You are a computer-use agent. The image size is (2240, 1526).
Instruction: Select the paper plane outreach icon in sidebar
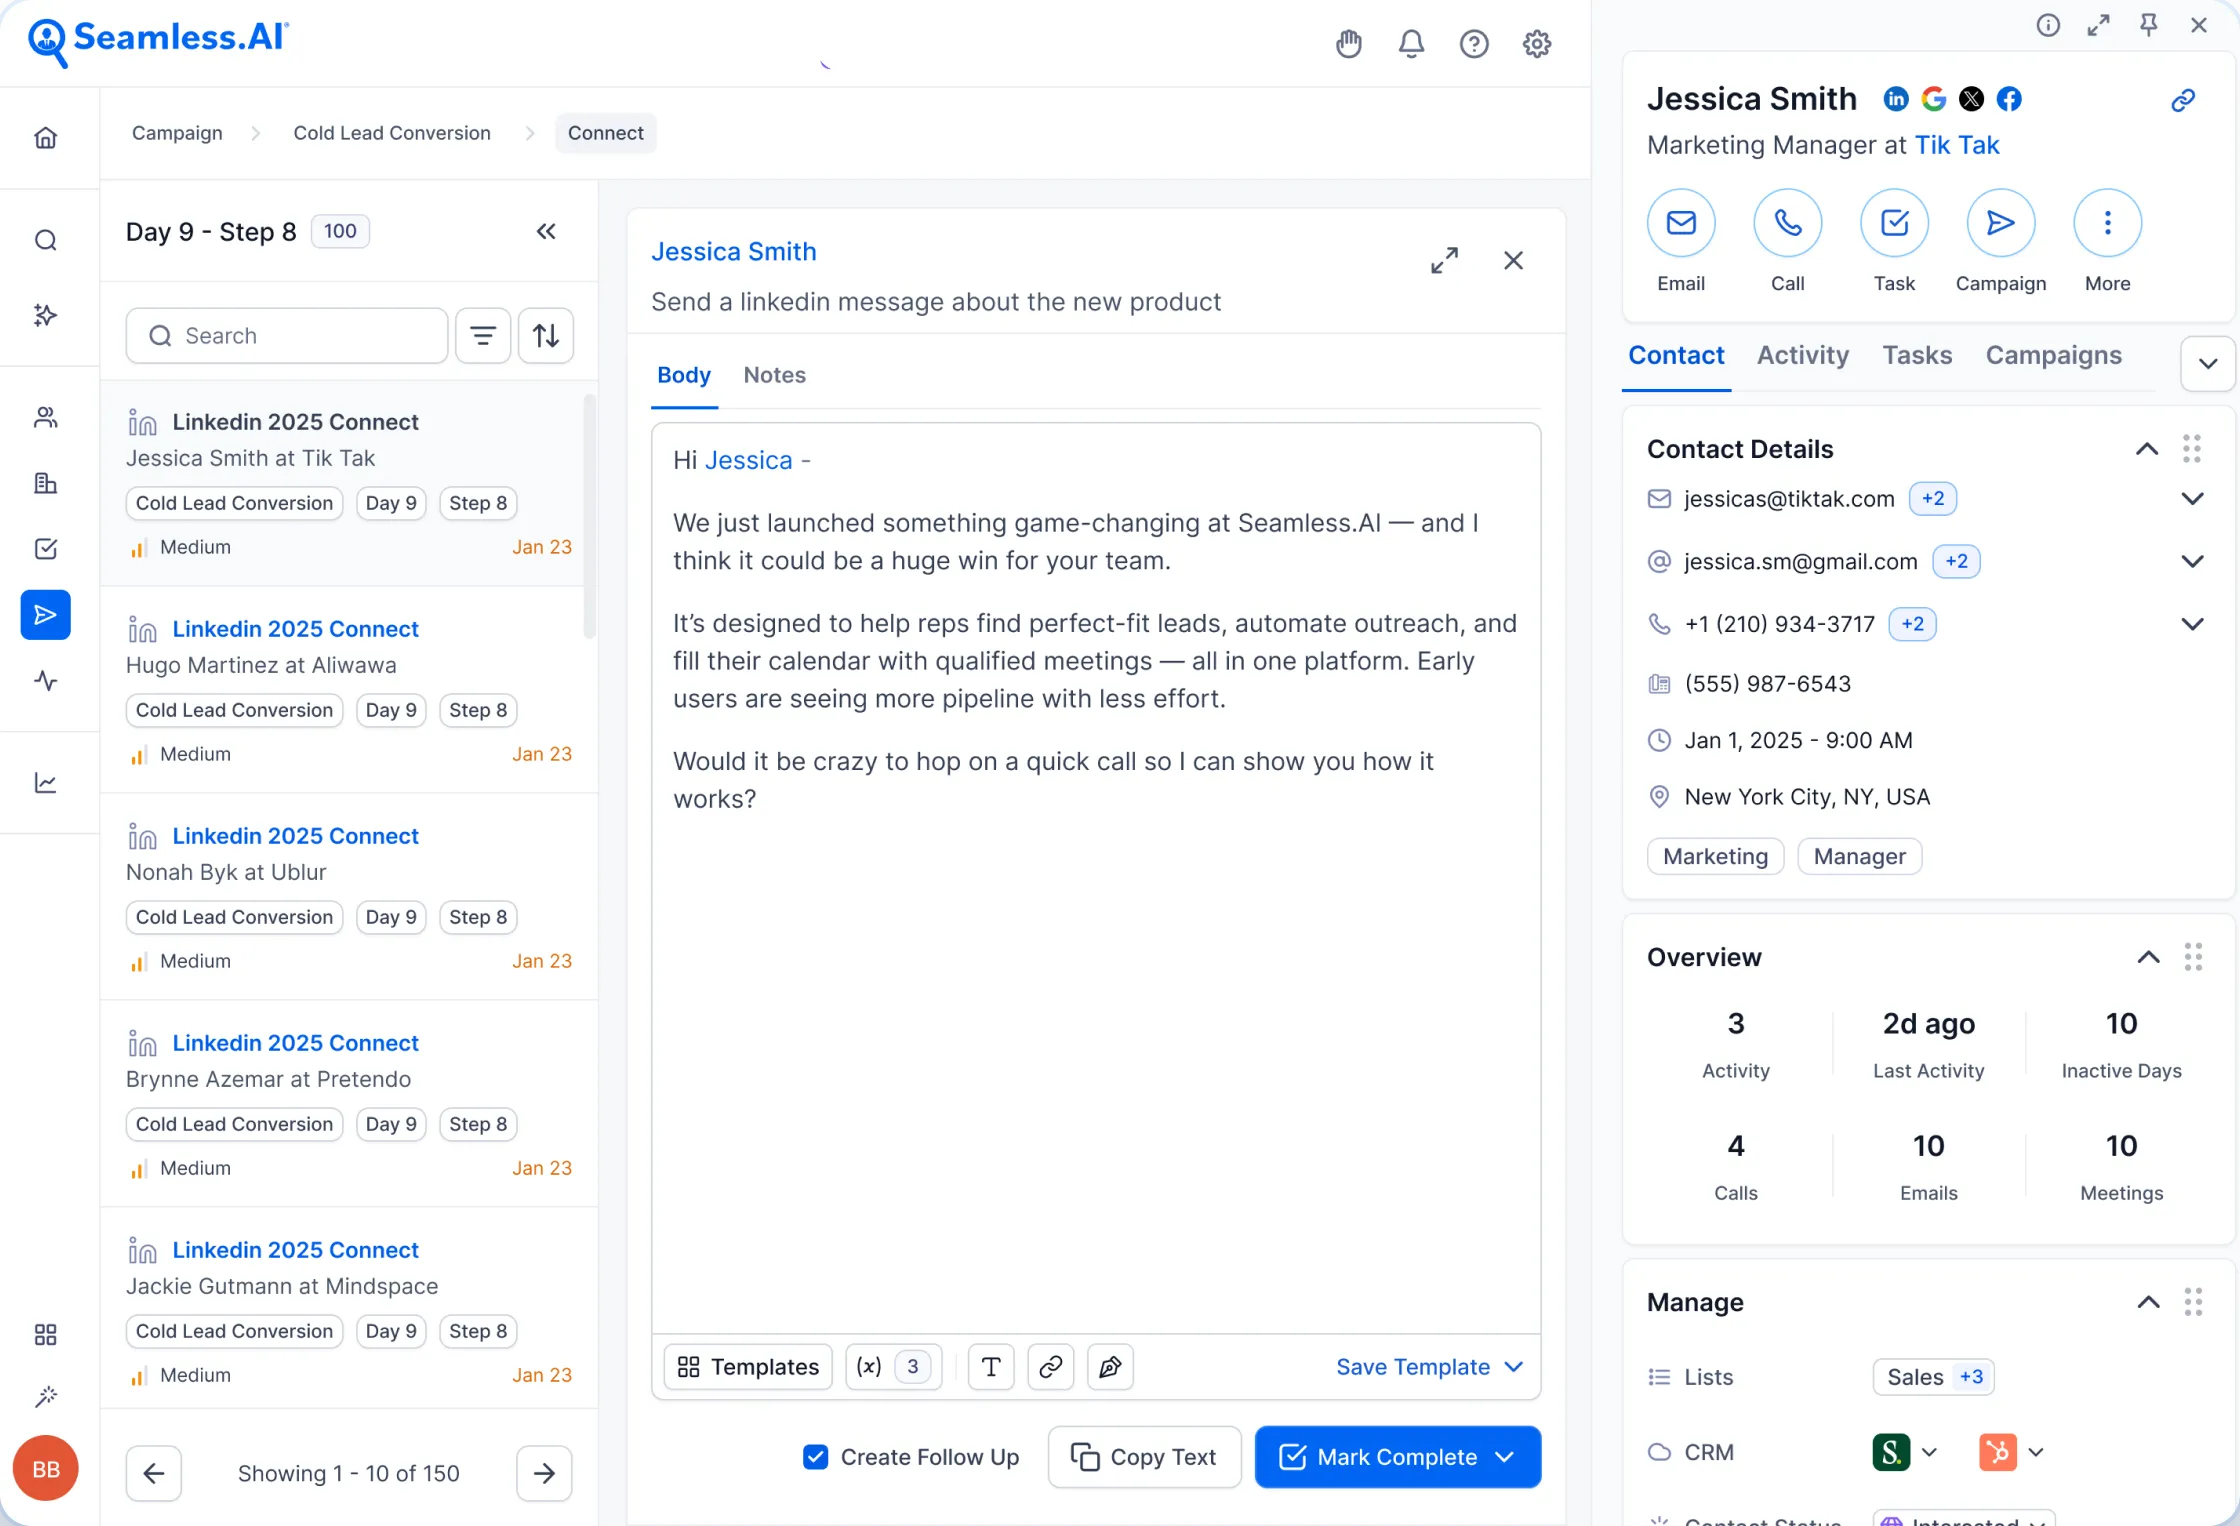(x=46, y=615)
